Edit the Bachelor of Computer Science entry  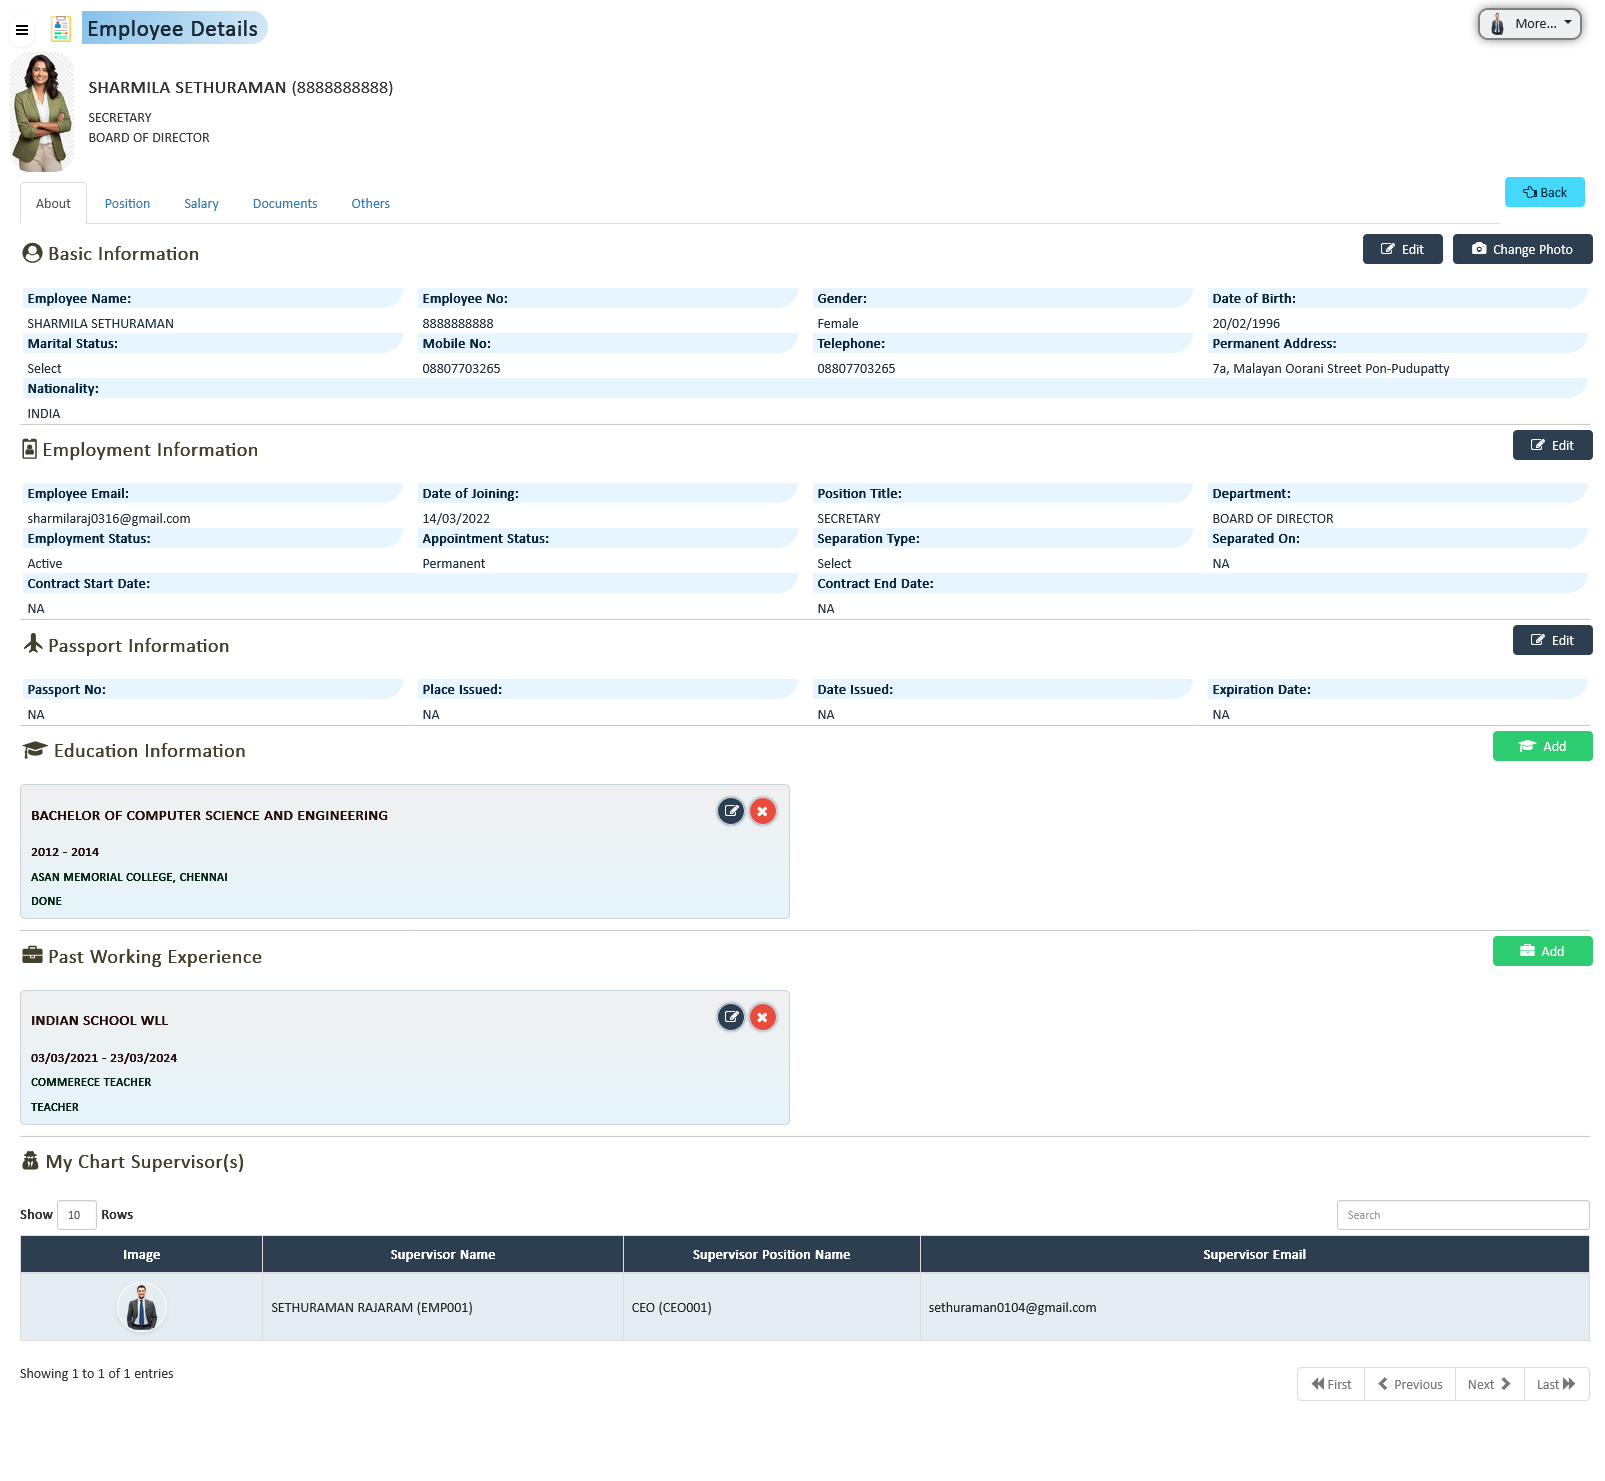click(x=731, y=811)
